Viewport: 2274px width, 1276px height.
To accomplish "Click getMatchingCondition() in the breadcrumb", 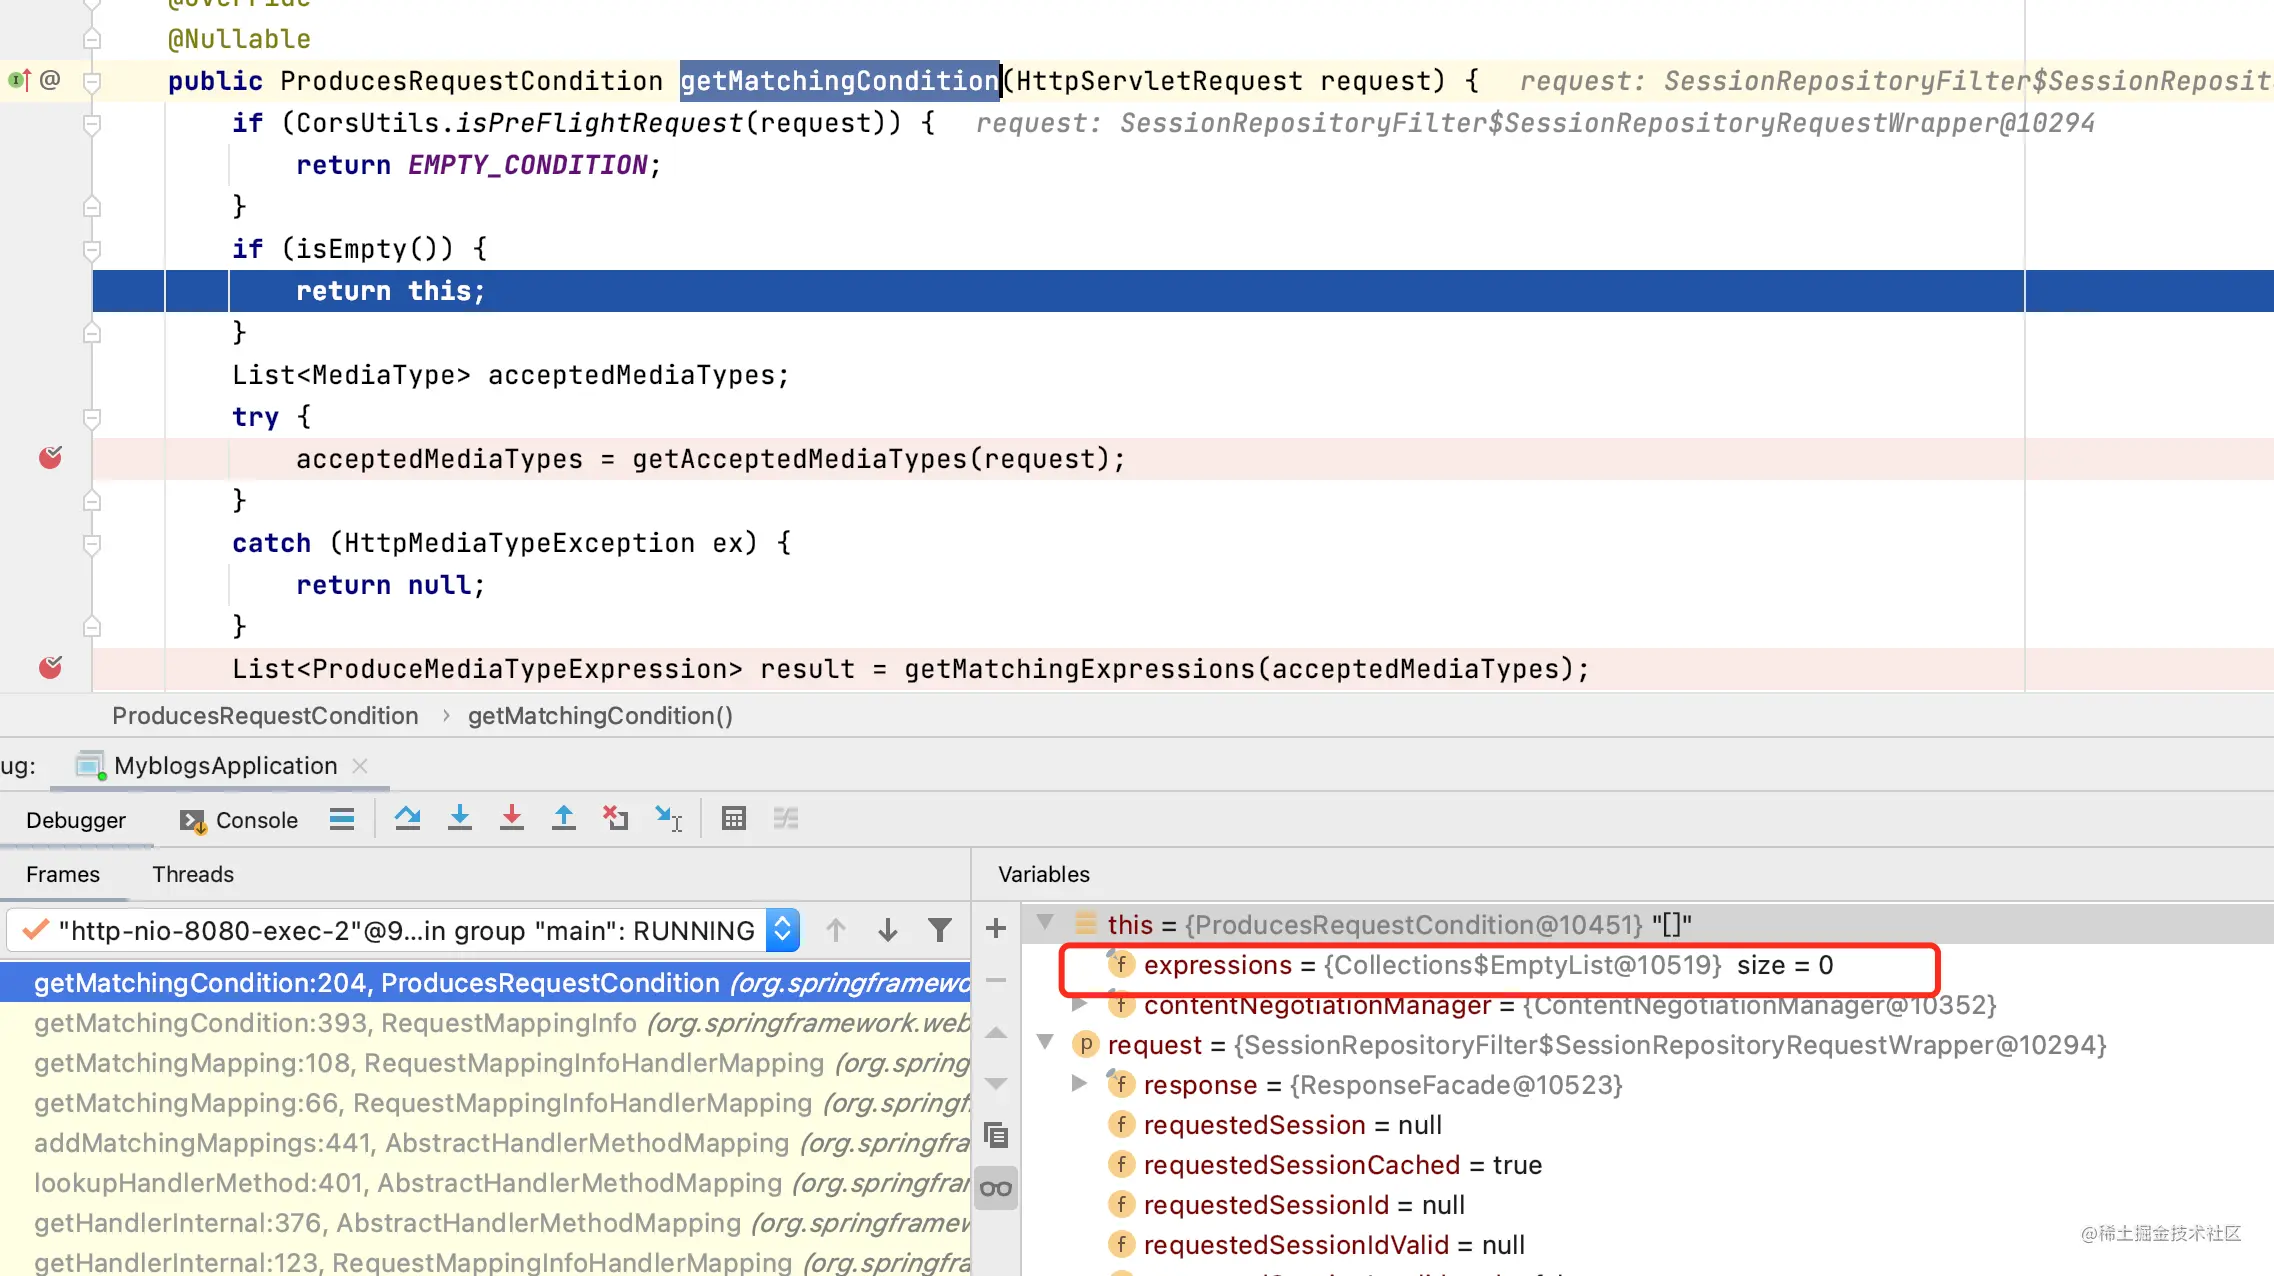I will [600, 716].
